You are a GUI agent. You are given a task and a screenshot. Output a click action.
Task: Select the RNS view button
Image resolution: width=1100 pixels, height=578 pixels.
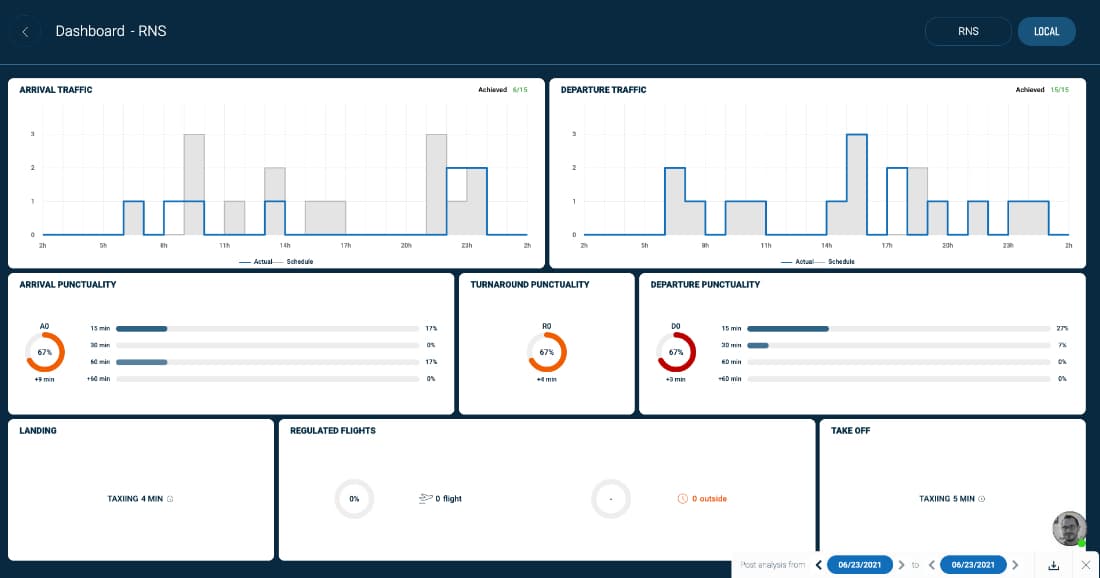coord(968,32)
